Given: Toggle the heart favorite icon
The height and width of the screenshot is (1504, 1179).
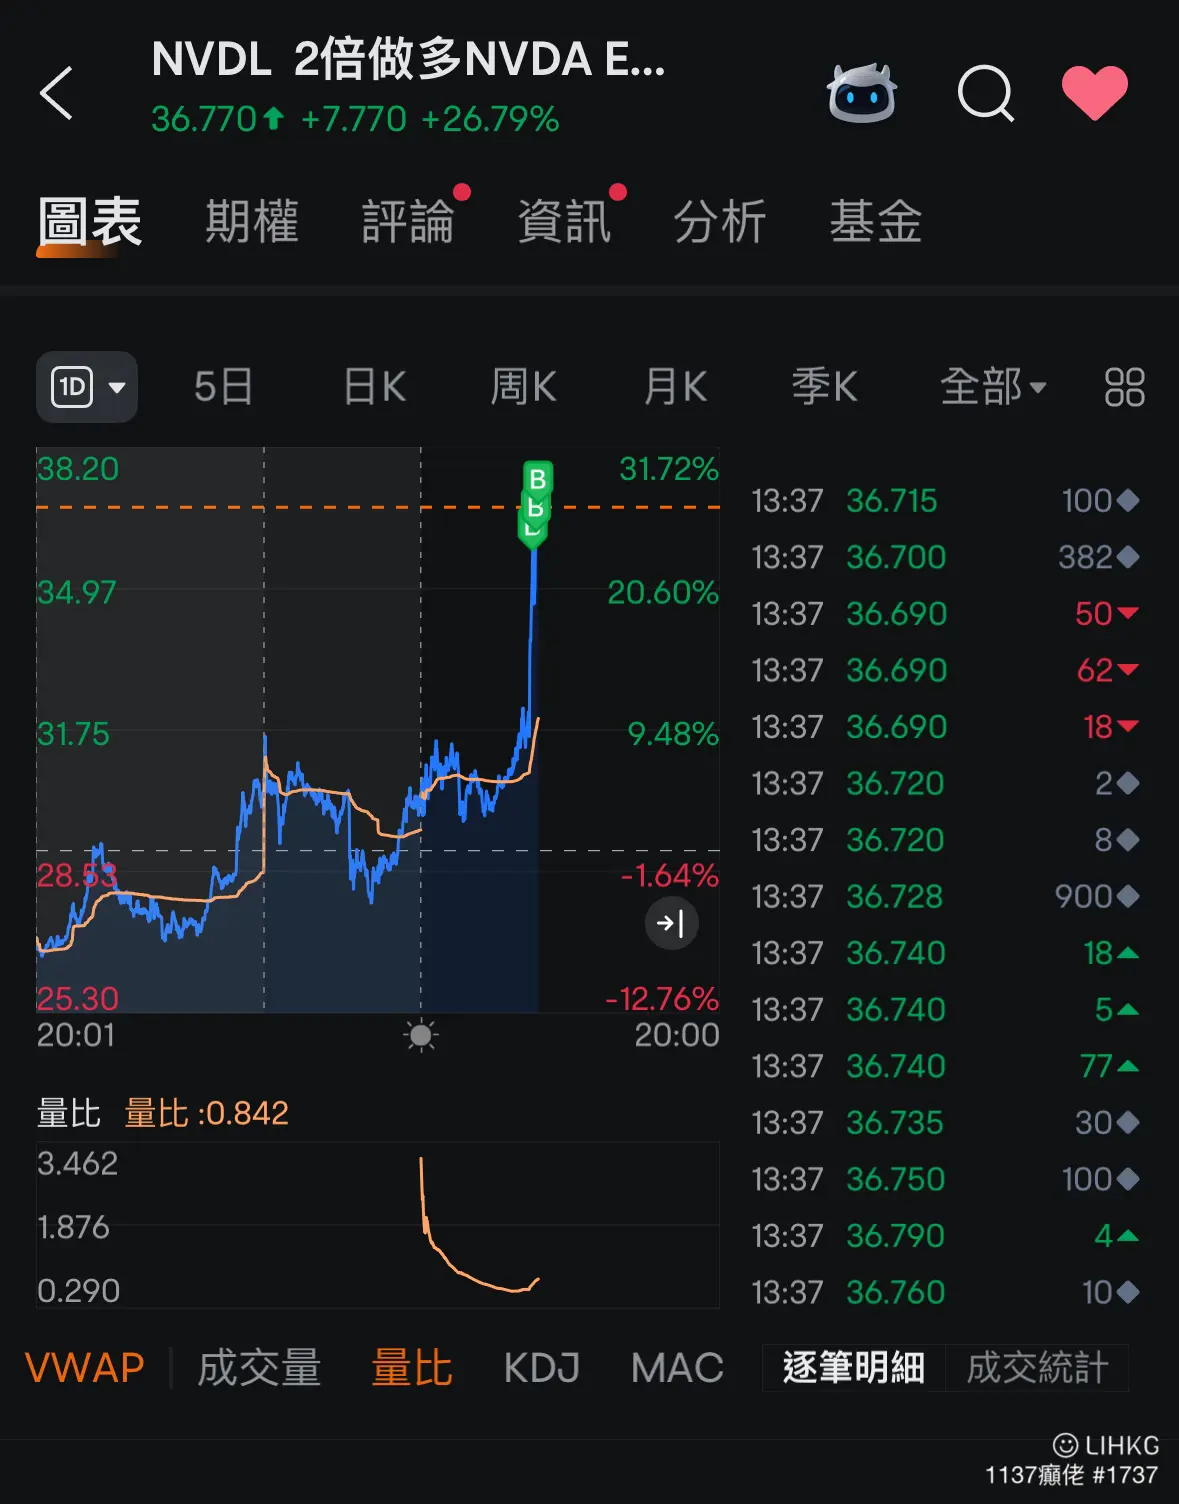Looking at the screenshot, I should pos(1095,93).
